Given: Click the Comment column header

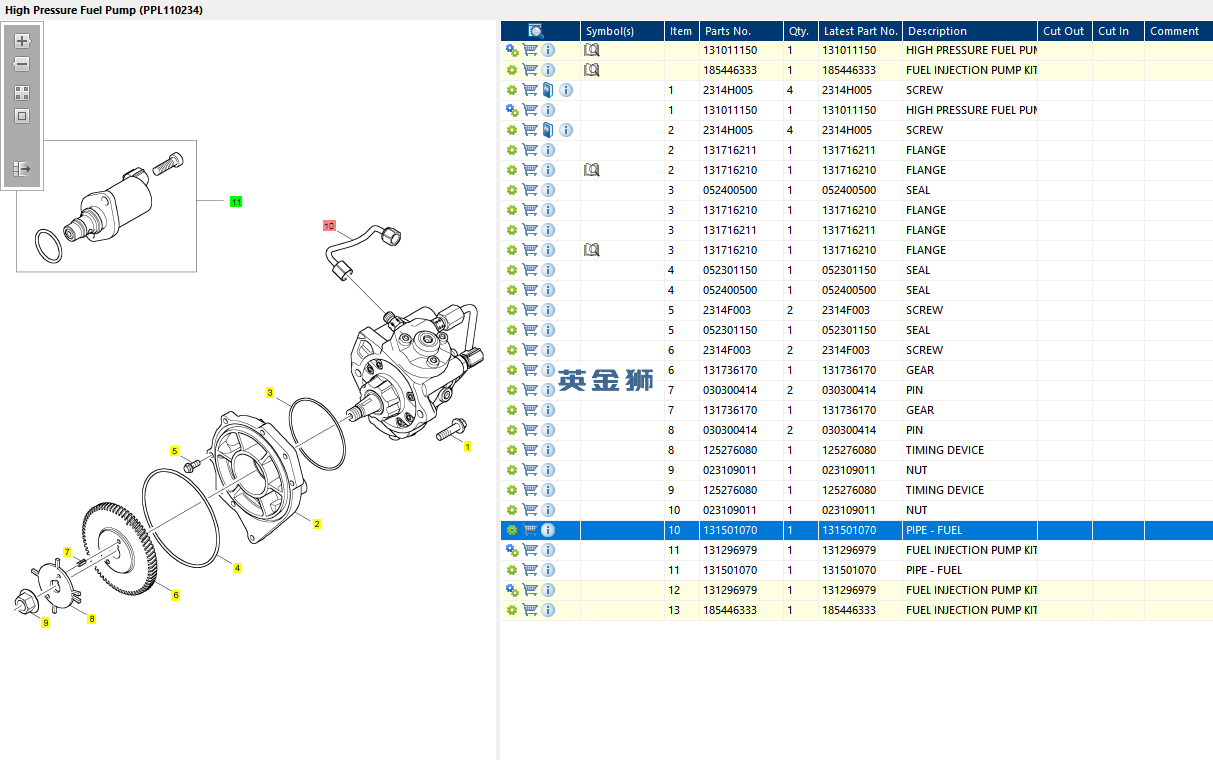Looking at the screenshot, I should point(1179,31).
